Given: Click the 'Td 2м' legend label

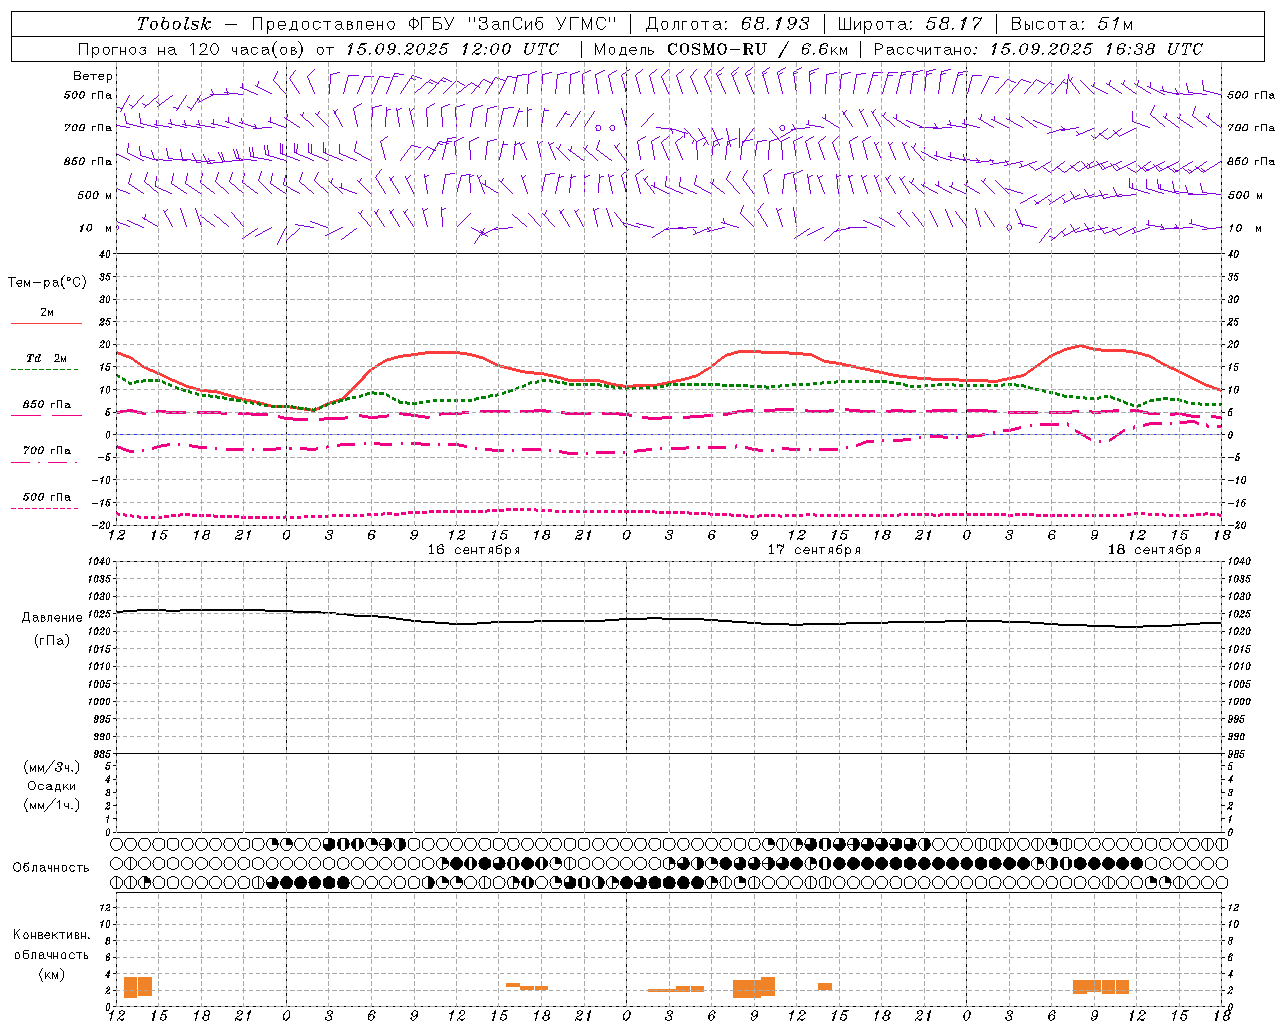Looking at the screenshot, I should click(47, 358).
